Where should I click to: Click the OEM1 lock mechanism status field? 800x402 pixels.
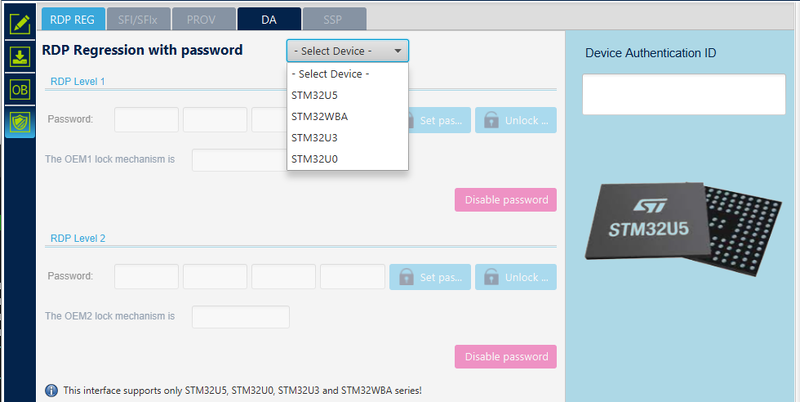pos(240,160)
